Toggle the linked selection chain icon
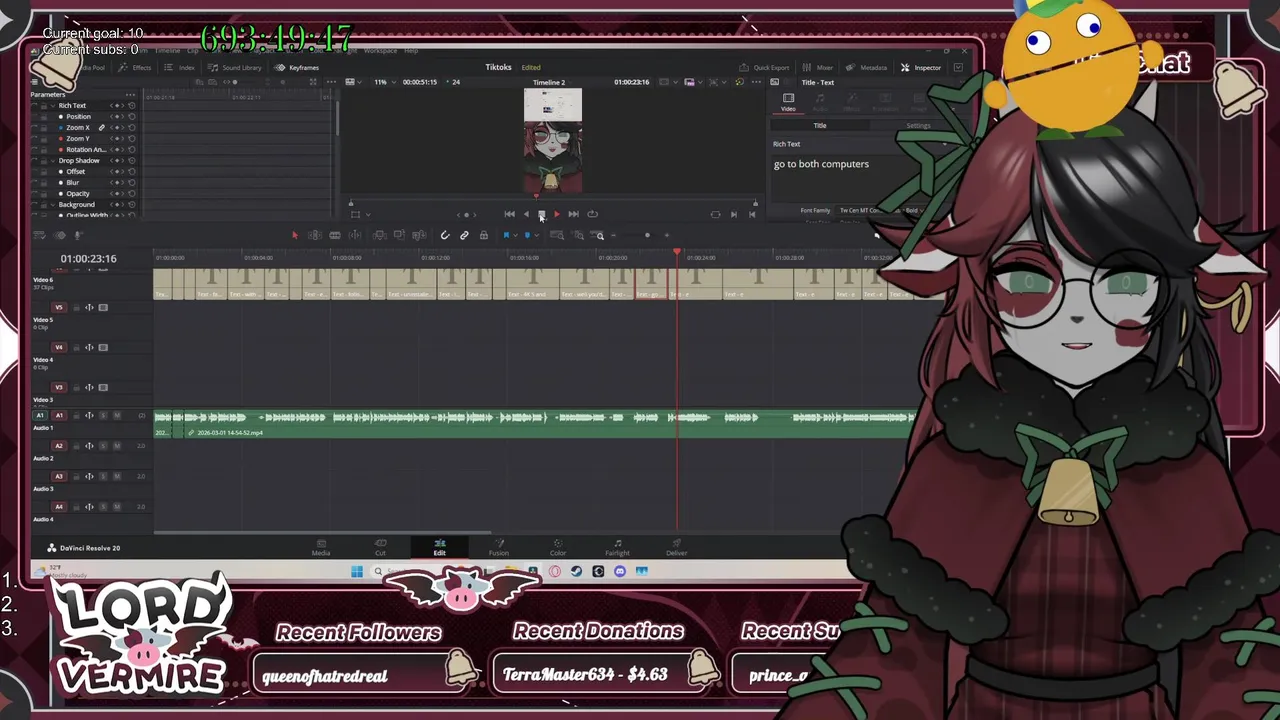Viewport: 1280px width, 720px height. [464, 235]
